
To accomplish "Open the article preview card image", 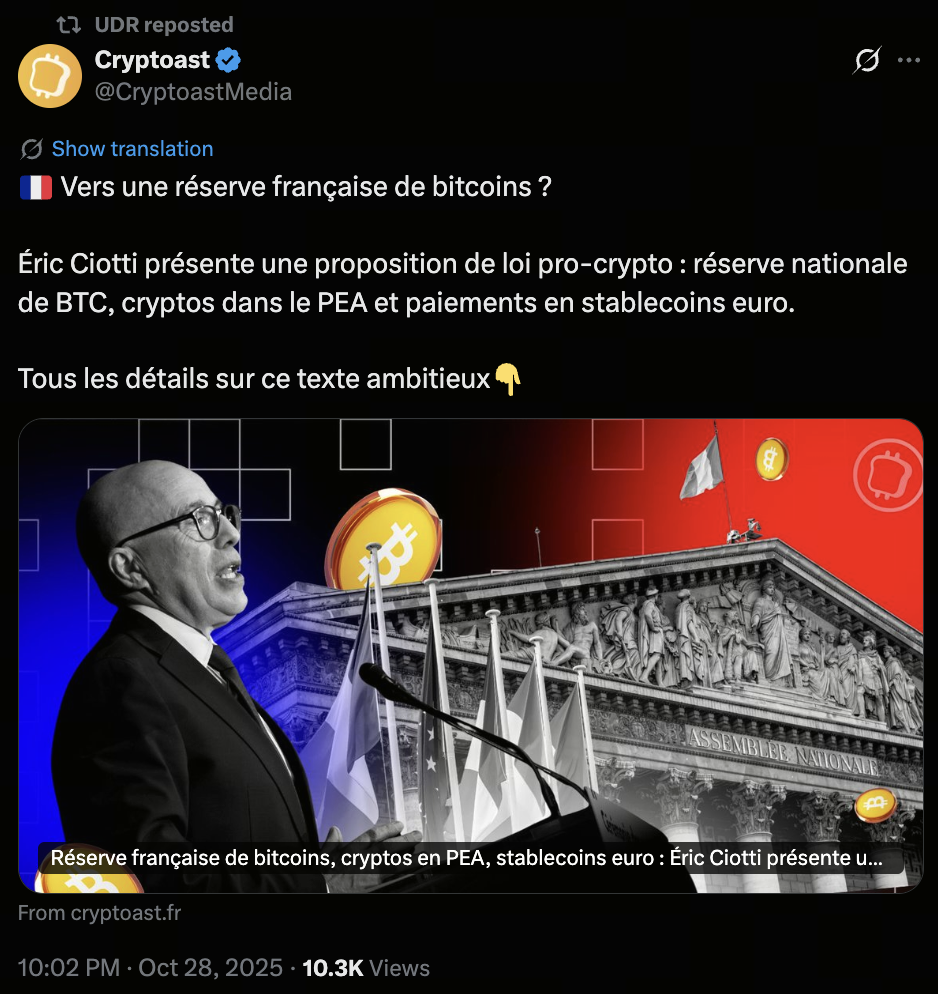I will click(470, 655).
